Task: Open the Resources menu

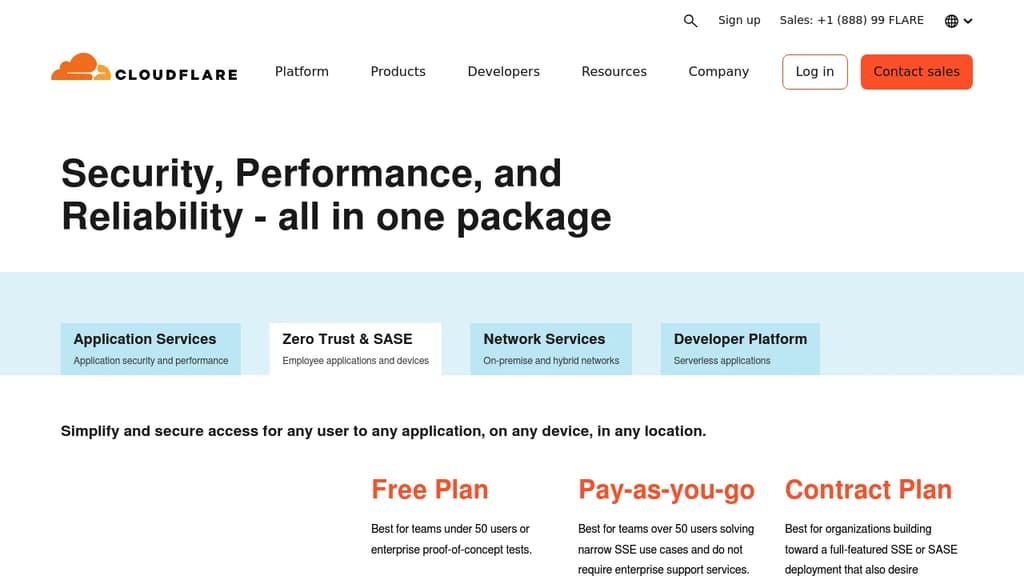Action: coord(614,72)
